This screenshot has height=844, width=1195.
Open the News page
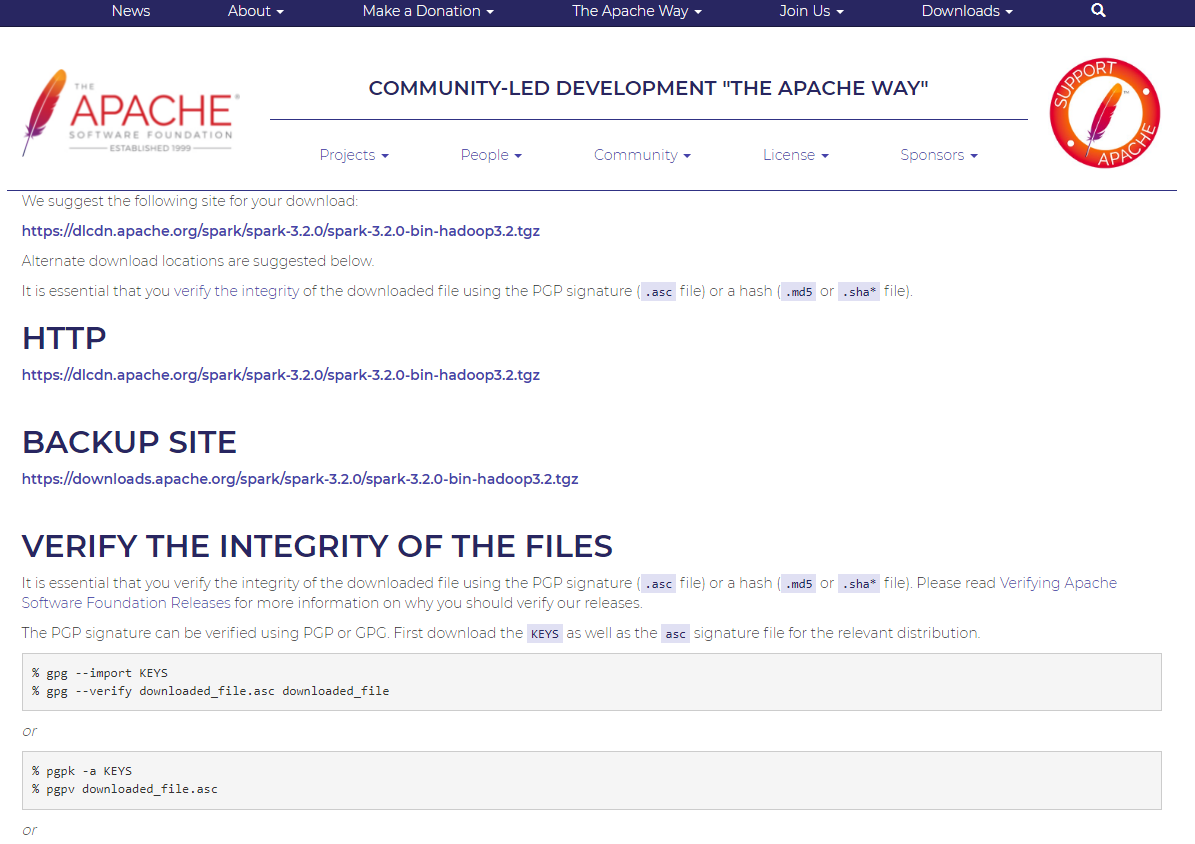coord(131,11)
